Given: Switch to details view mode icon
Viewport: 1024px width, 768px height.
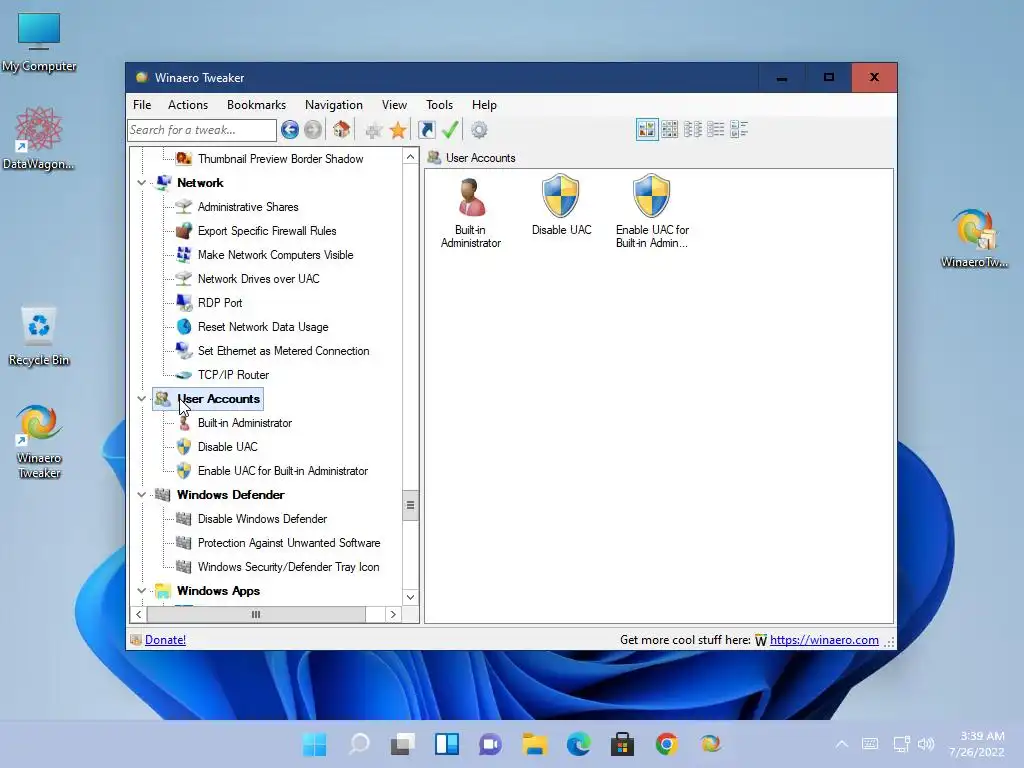Looking at the screenshot, I should pyautogui.click(x=715, y=129).
